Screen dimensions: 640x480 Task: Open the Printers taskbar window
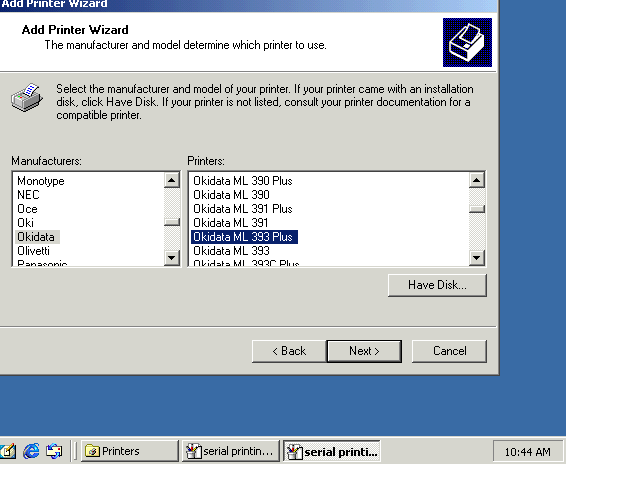pyautogui.click(x=128, y=451)
